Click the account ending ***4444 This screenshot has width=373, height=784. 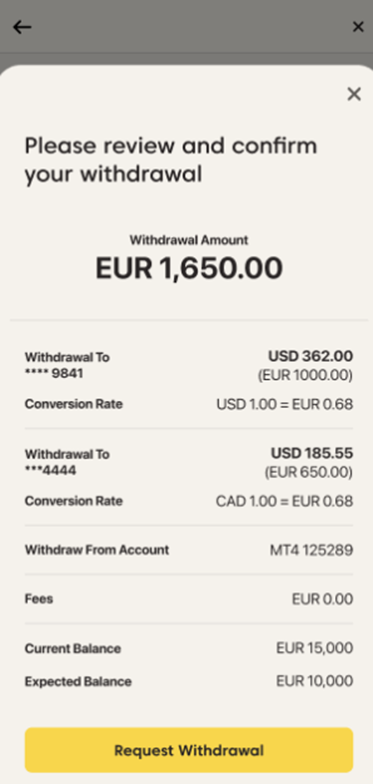pyautogui.click(x=50, y=470)
